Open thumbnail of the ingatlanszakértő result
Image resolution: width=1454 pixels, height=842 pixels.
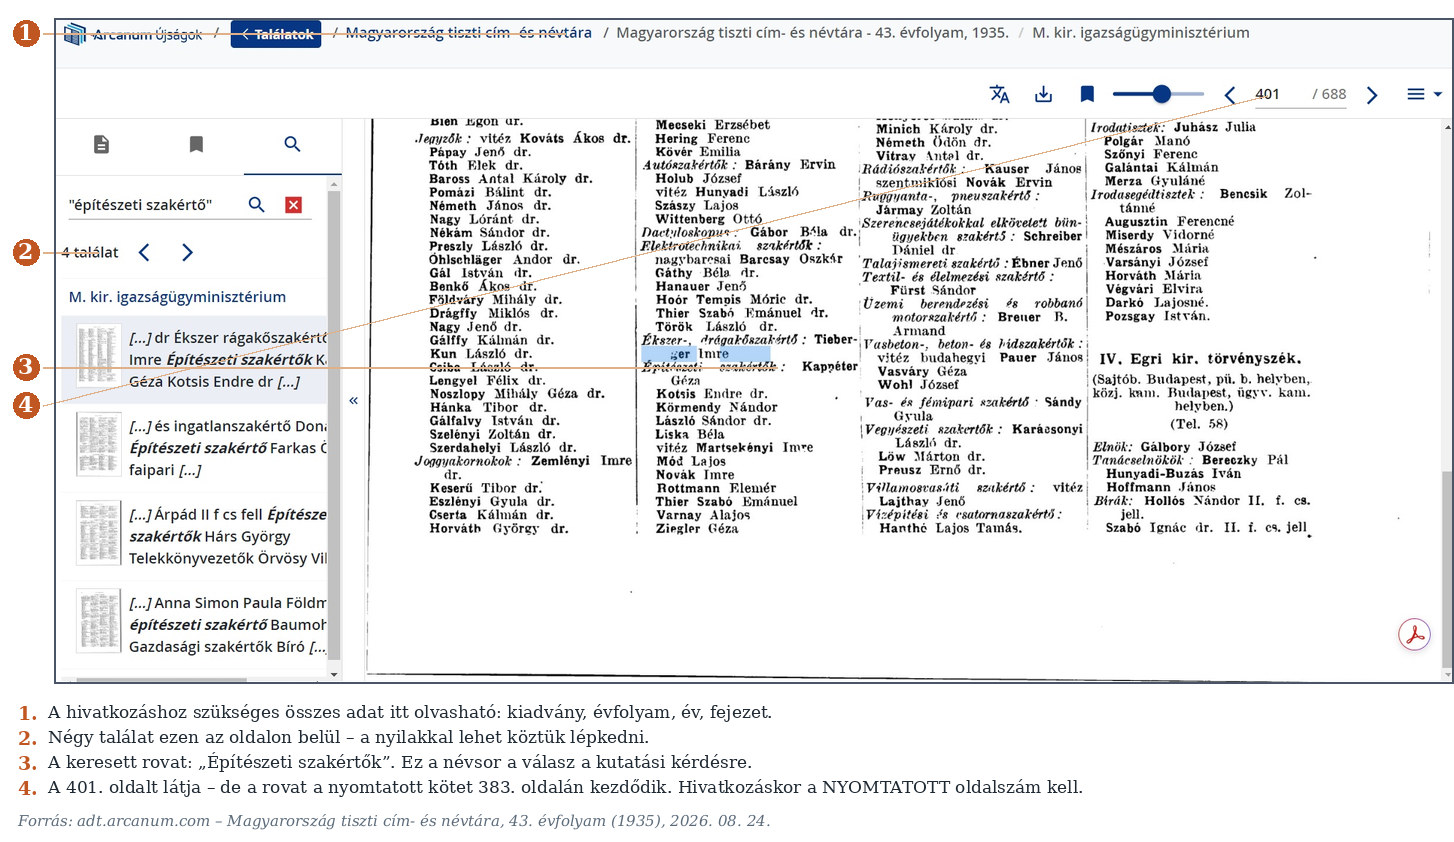tap(98, 444)
